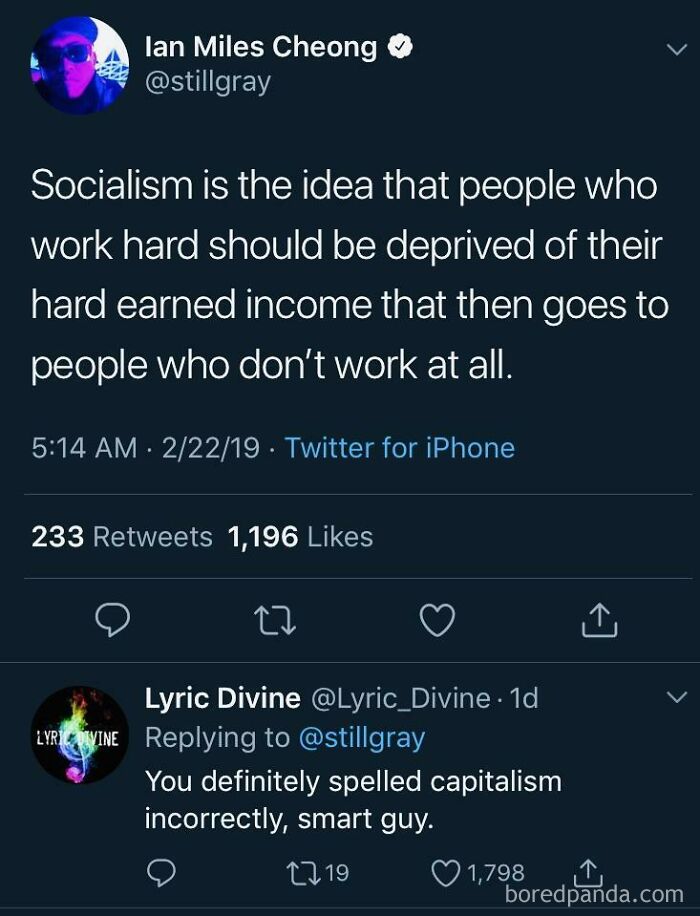Select the retweet icon on Ian's tweet
Screen dimensions: 700x916
(275, 620)
